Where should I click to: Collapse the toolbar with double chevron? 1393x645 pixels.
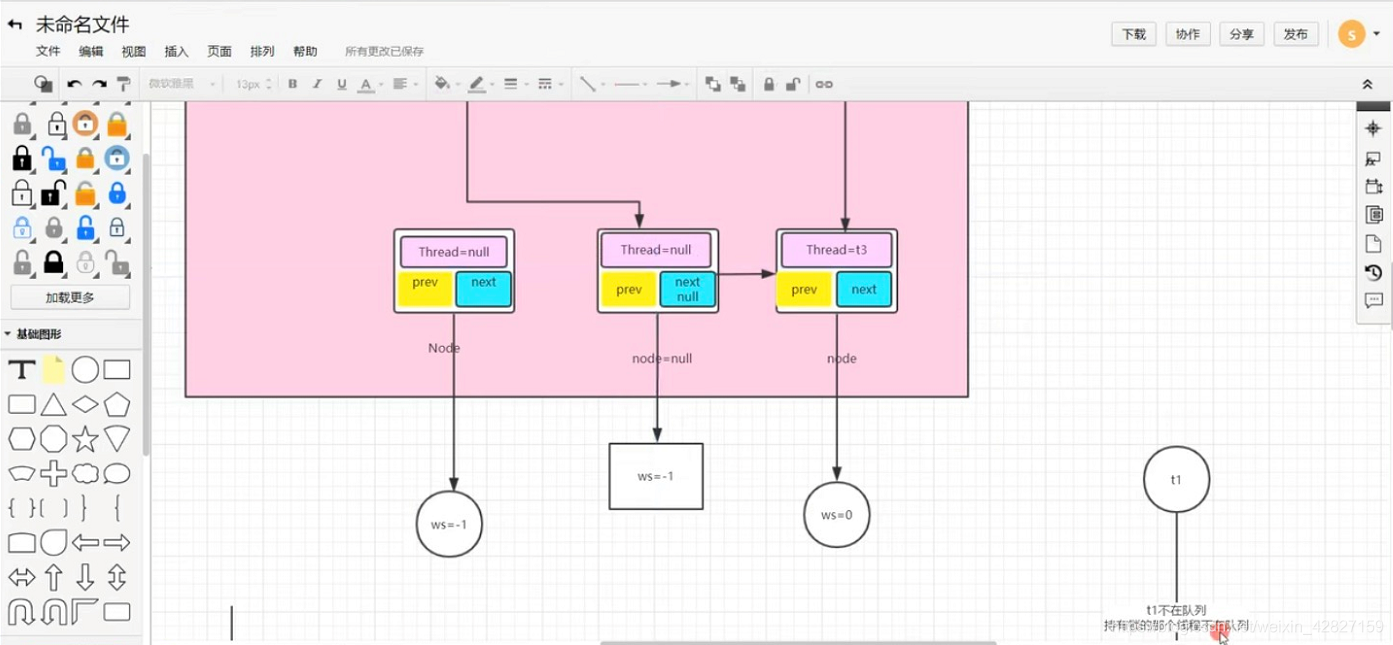(1368, 85)
